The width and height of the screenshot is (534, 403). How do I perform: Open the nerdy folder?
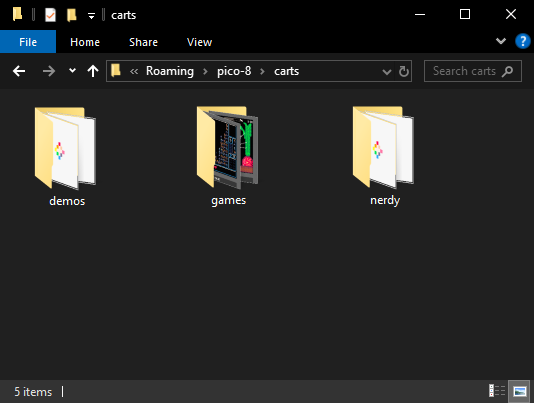384,155
